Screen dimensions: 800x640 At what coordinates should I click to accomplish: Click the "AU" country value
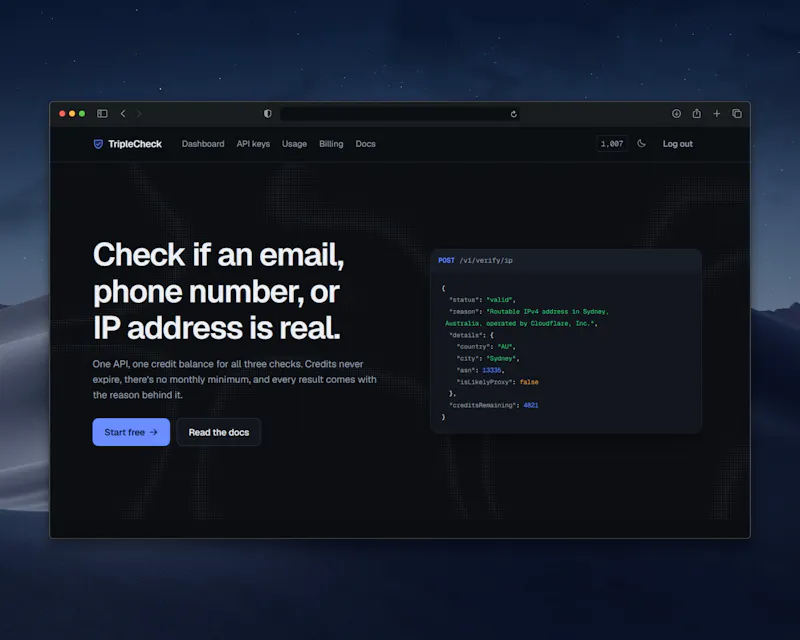(x=505, y=347)
